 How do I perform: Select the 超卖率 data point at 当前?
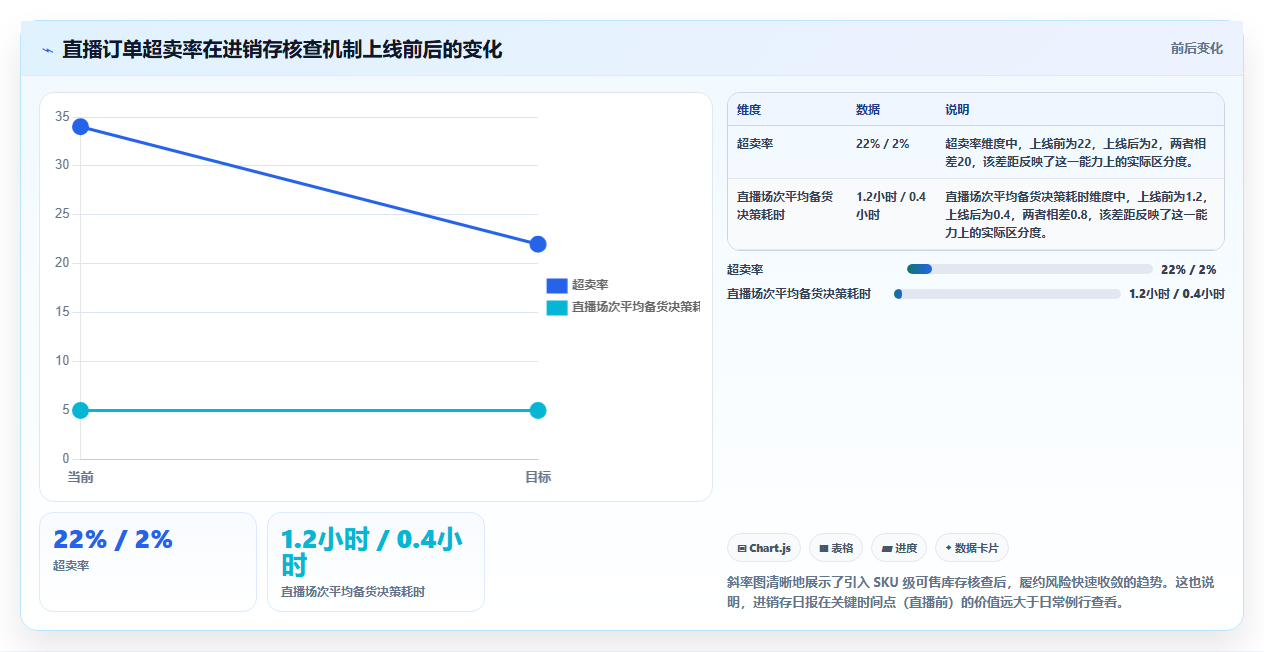[x=81, y=126]
